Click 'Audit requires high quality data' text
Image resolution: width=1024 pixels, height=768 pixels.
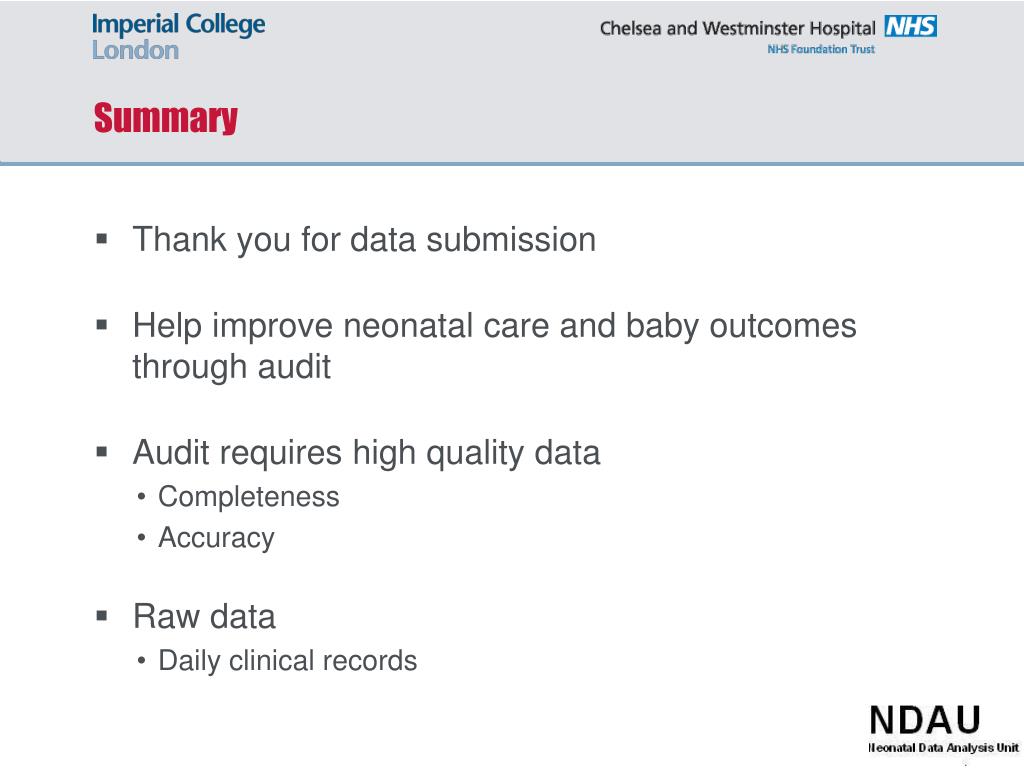tap(366, 453)
